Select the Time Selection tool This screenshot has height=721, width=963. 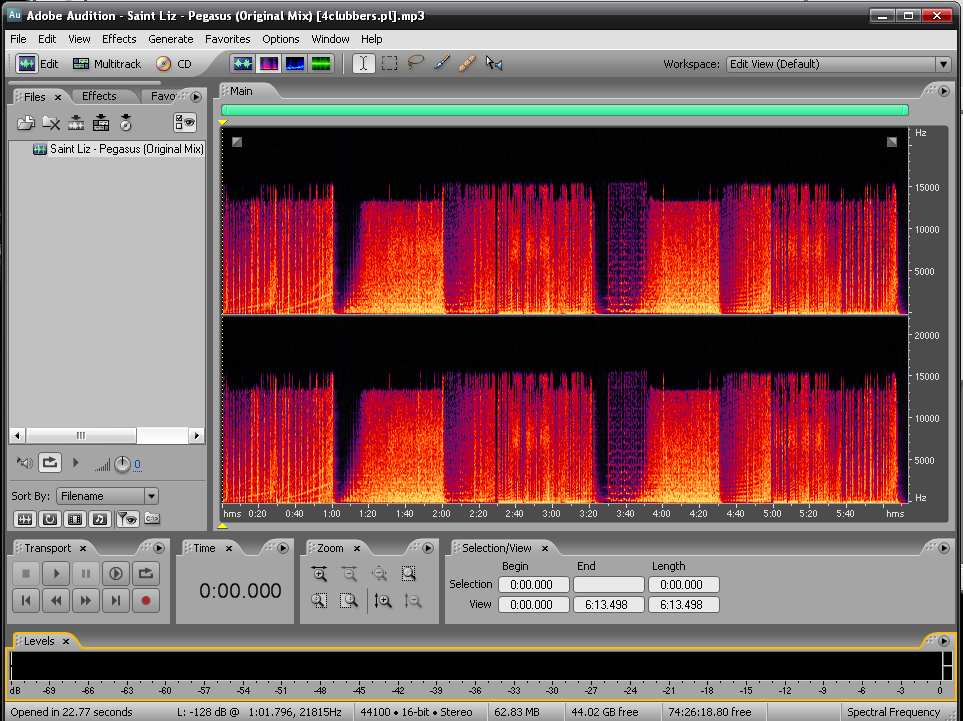coord(364,64)
